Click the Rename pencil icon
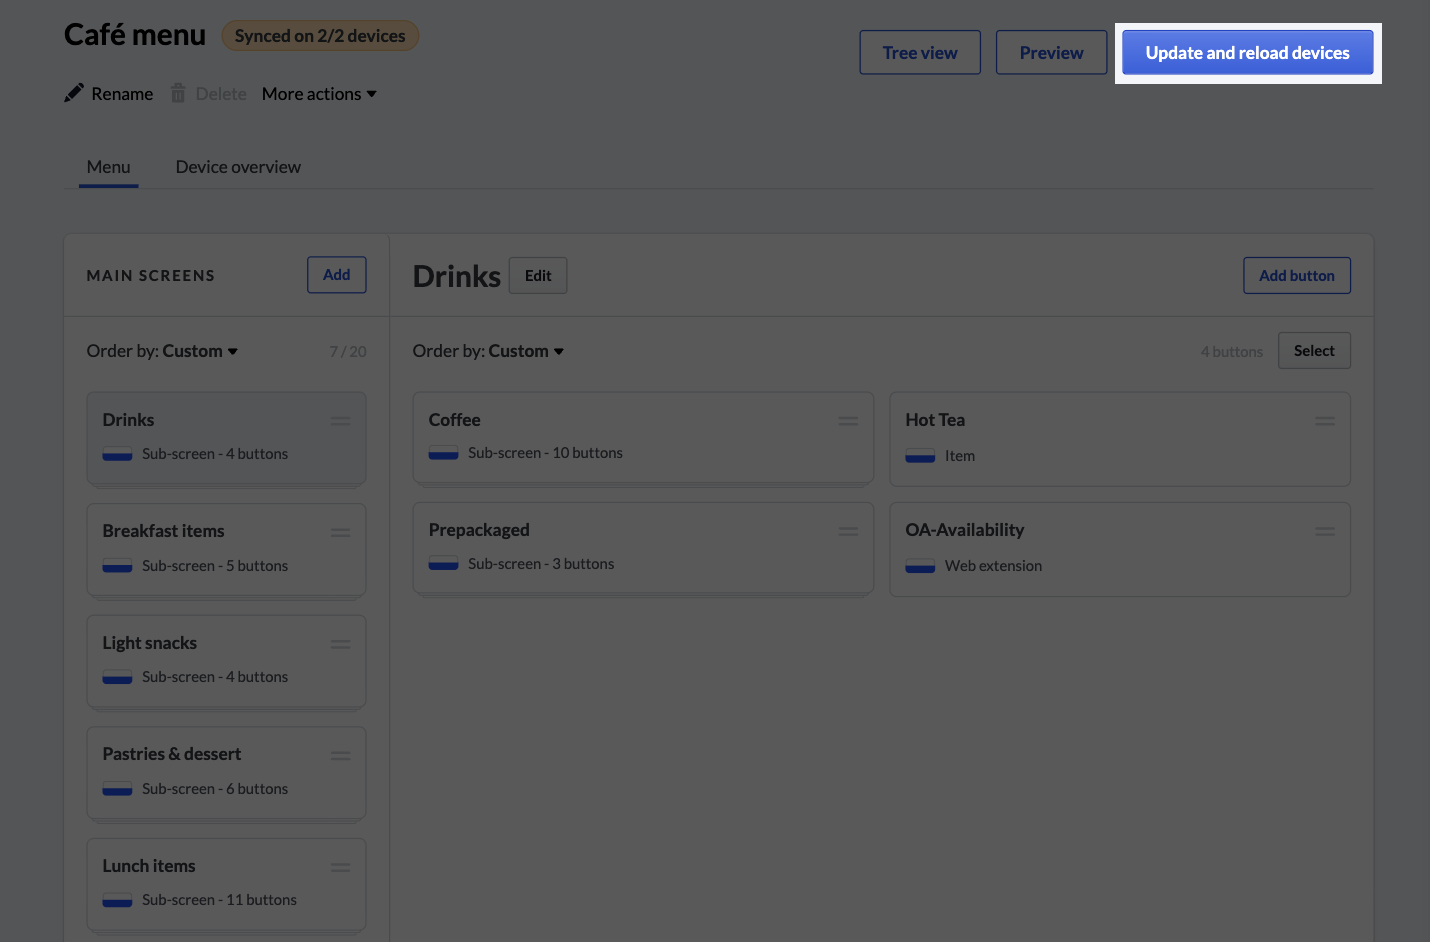Screen dimensions: 1430x942 tap(74, 93)
